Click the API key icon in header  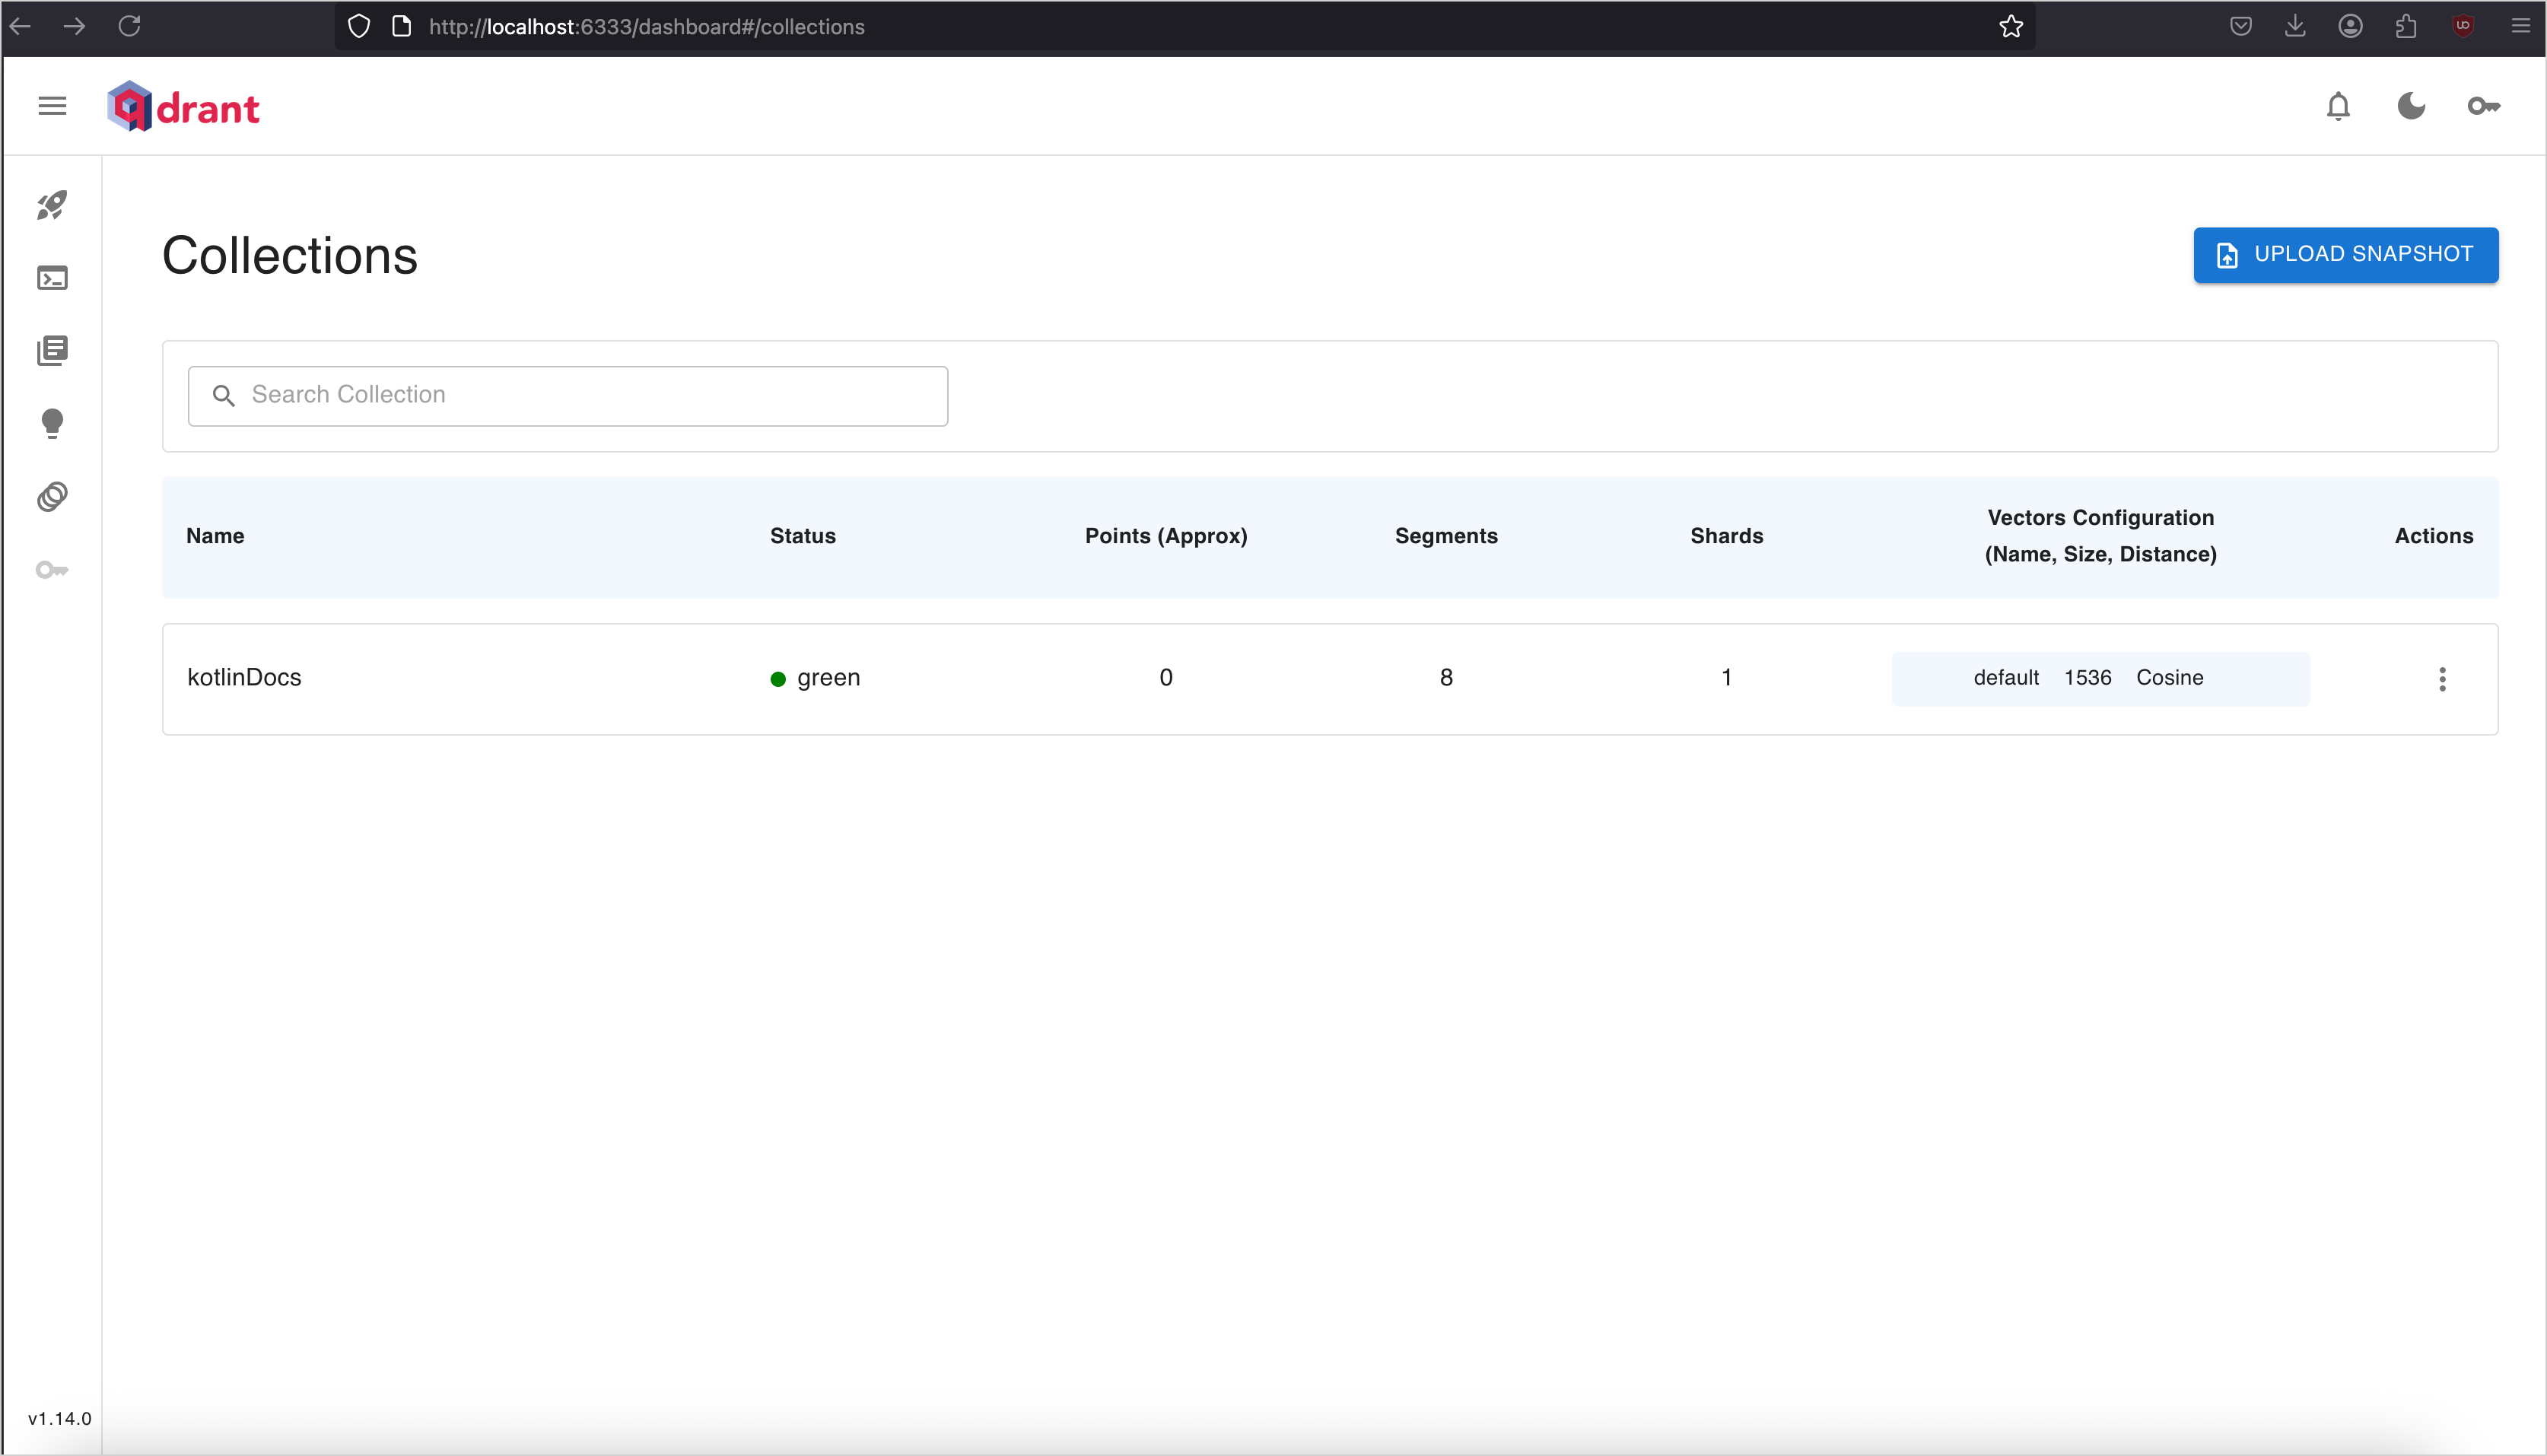click(x=2483, y=106)
